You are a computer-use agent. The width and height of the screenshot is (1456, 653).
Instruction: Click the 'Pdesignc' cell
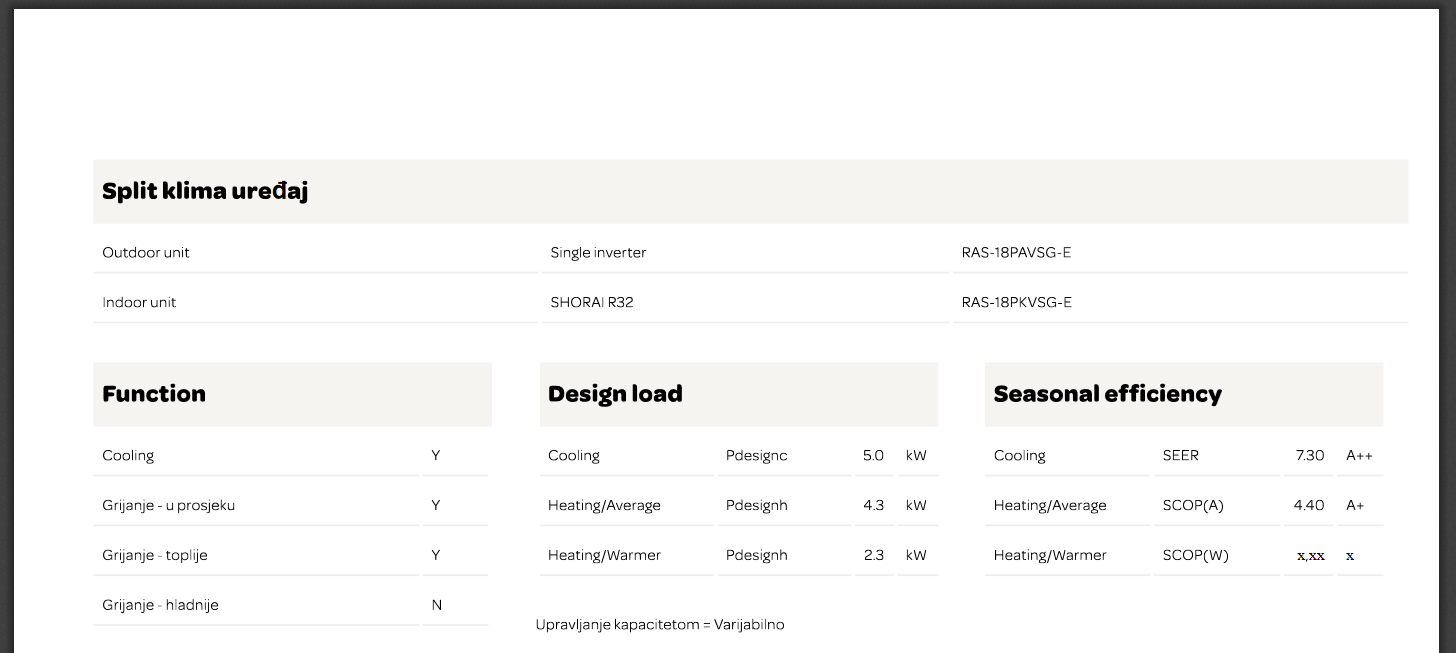click(757, 455)
